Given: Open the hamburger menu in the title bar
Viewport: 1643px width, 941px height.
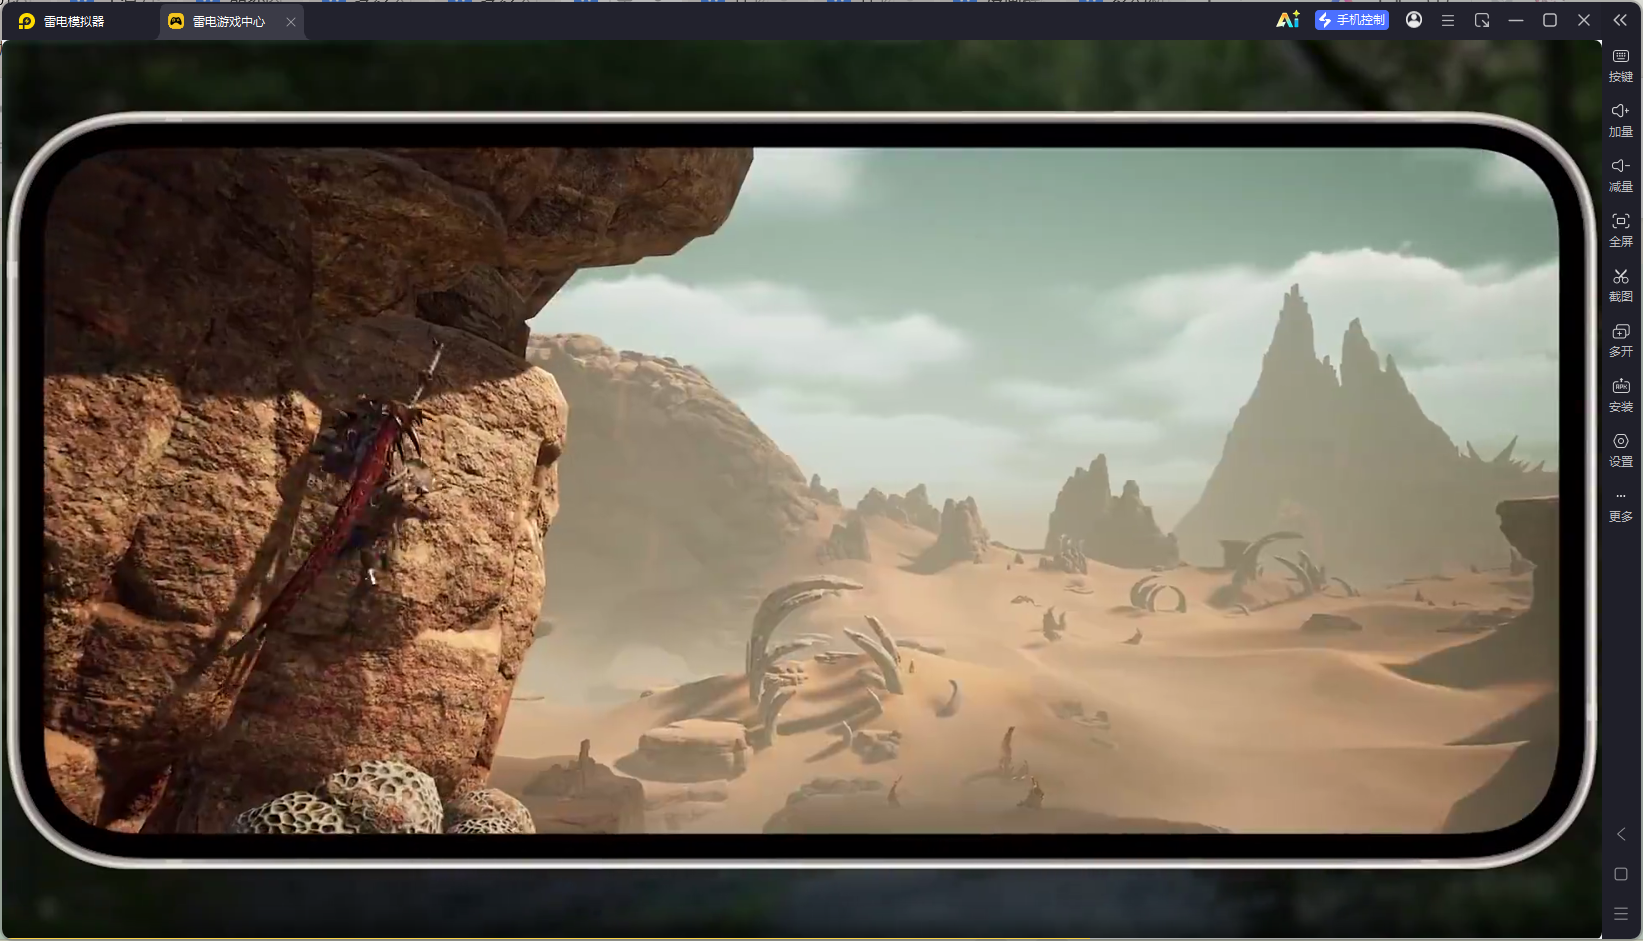Looking at the screenshot, I should pyautogui.click(x=1448, y=20).
